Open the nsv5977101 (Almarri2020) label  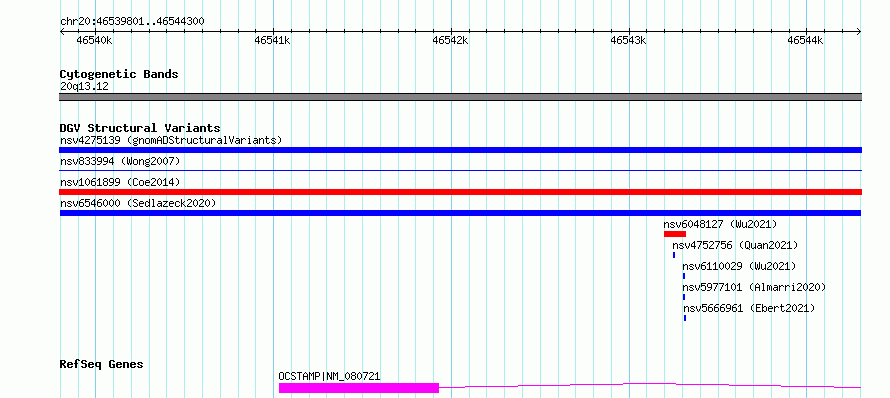tap(754, 287)
